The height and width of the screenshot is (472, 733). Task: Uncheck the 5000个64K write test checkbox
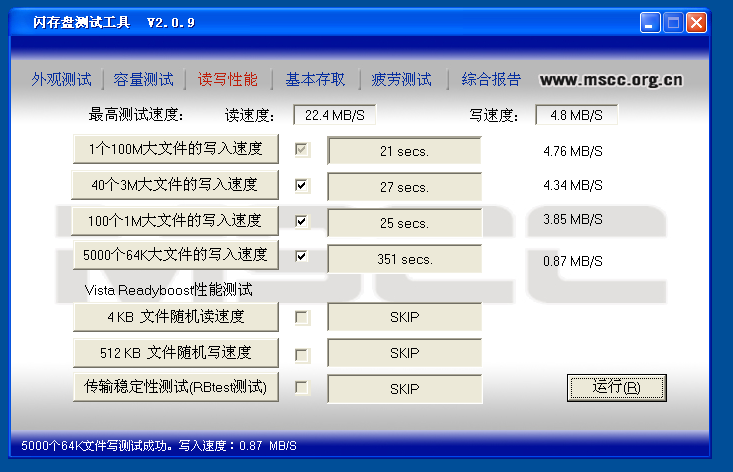[302, 256]
